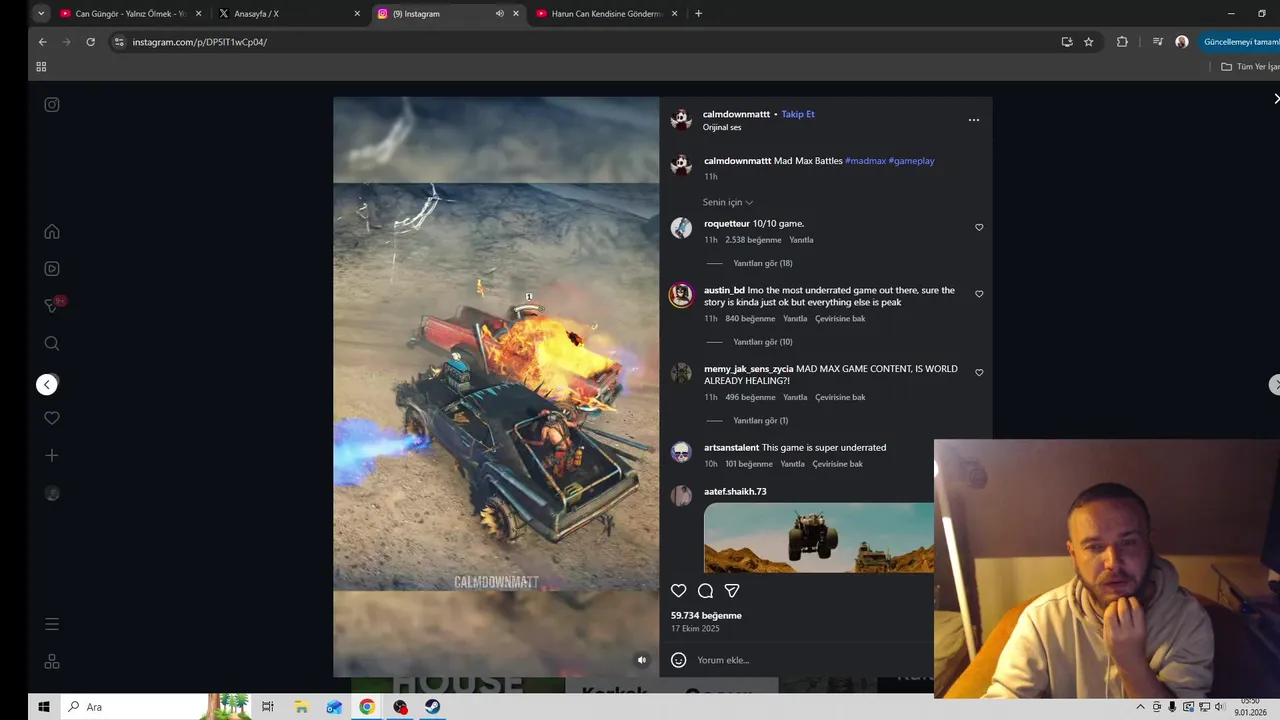This screenshot has height=720, width=1280.
Task: Click Instagram logo at sidebar top
Action: pyautogui.click(x=52, y=104)
